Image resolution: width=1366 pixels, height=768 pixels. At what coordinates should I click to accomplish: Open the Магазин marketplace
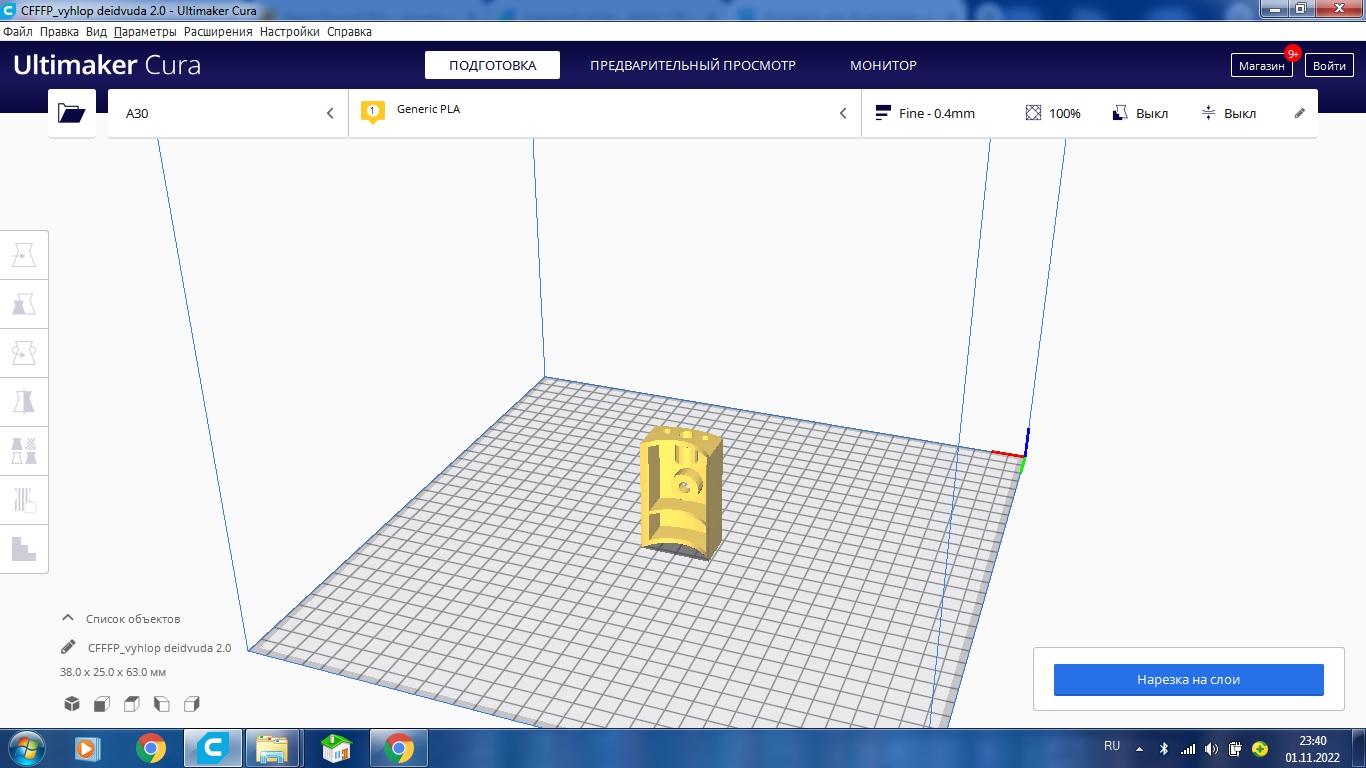1261,65
